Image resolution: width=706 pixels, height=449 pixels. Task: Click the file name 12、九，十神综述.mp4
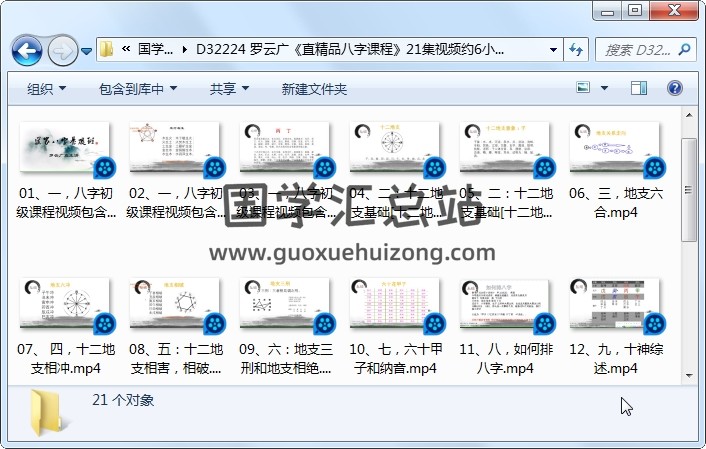(x=615, y=358)
